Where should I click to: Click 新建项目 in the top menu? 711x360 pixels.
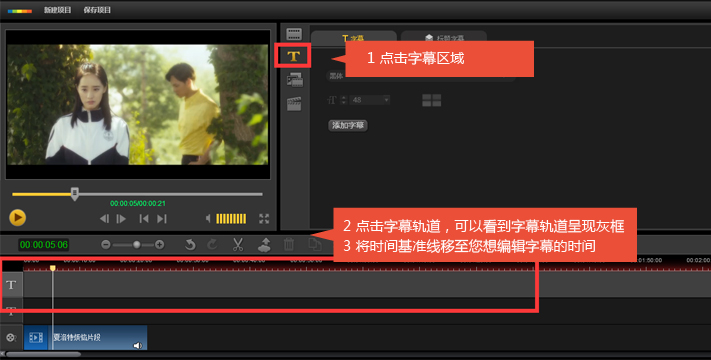[x=58, y=10]
